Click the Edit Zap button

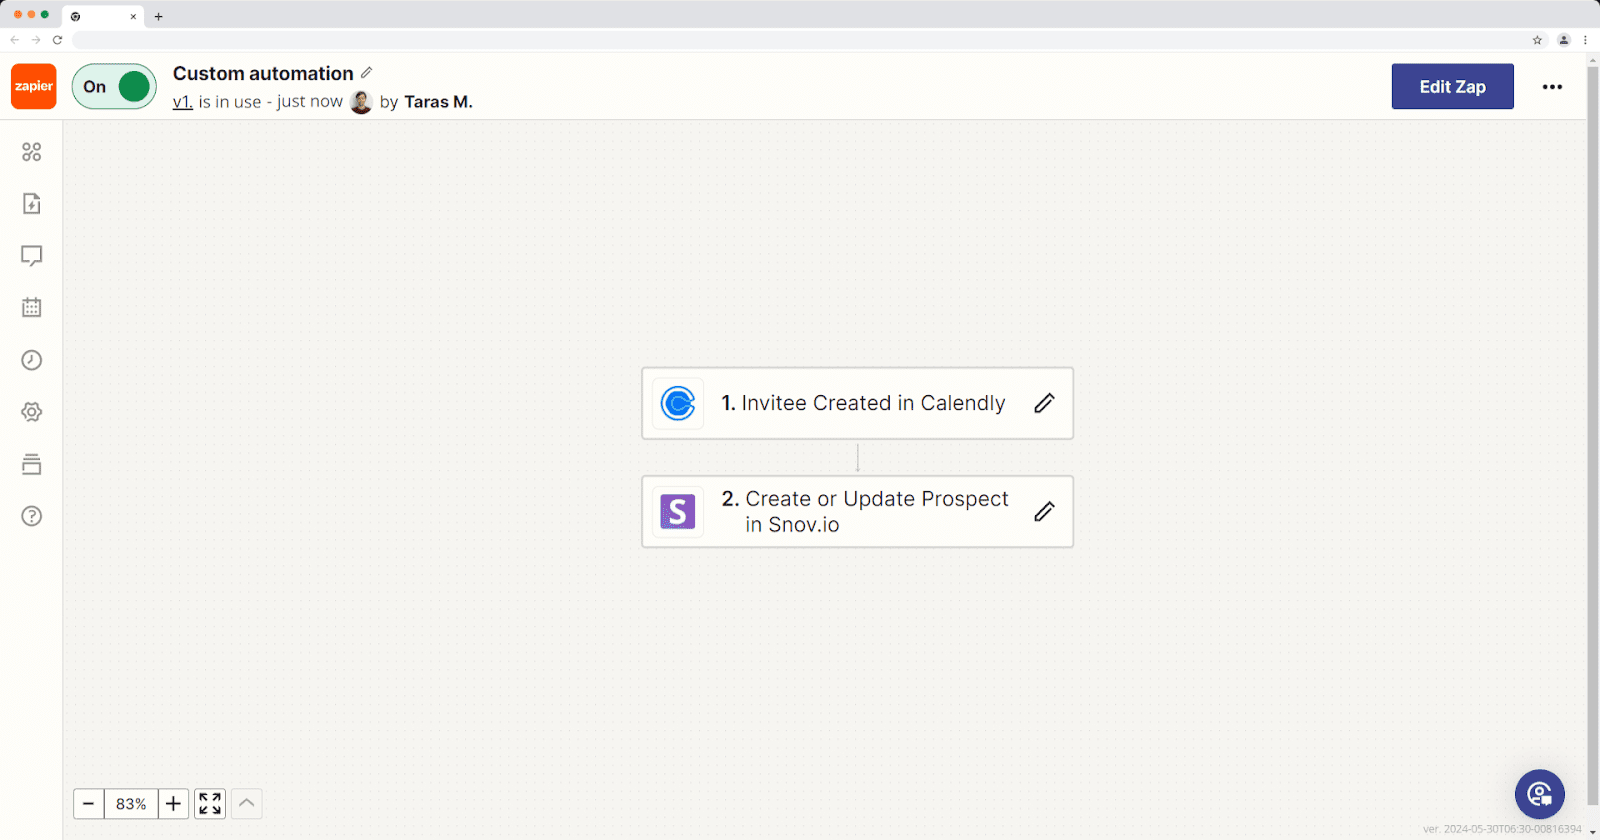[1452, 87]
